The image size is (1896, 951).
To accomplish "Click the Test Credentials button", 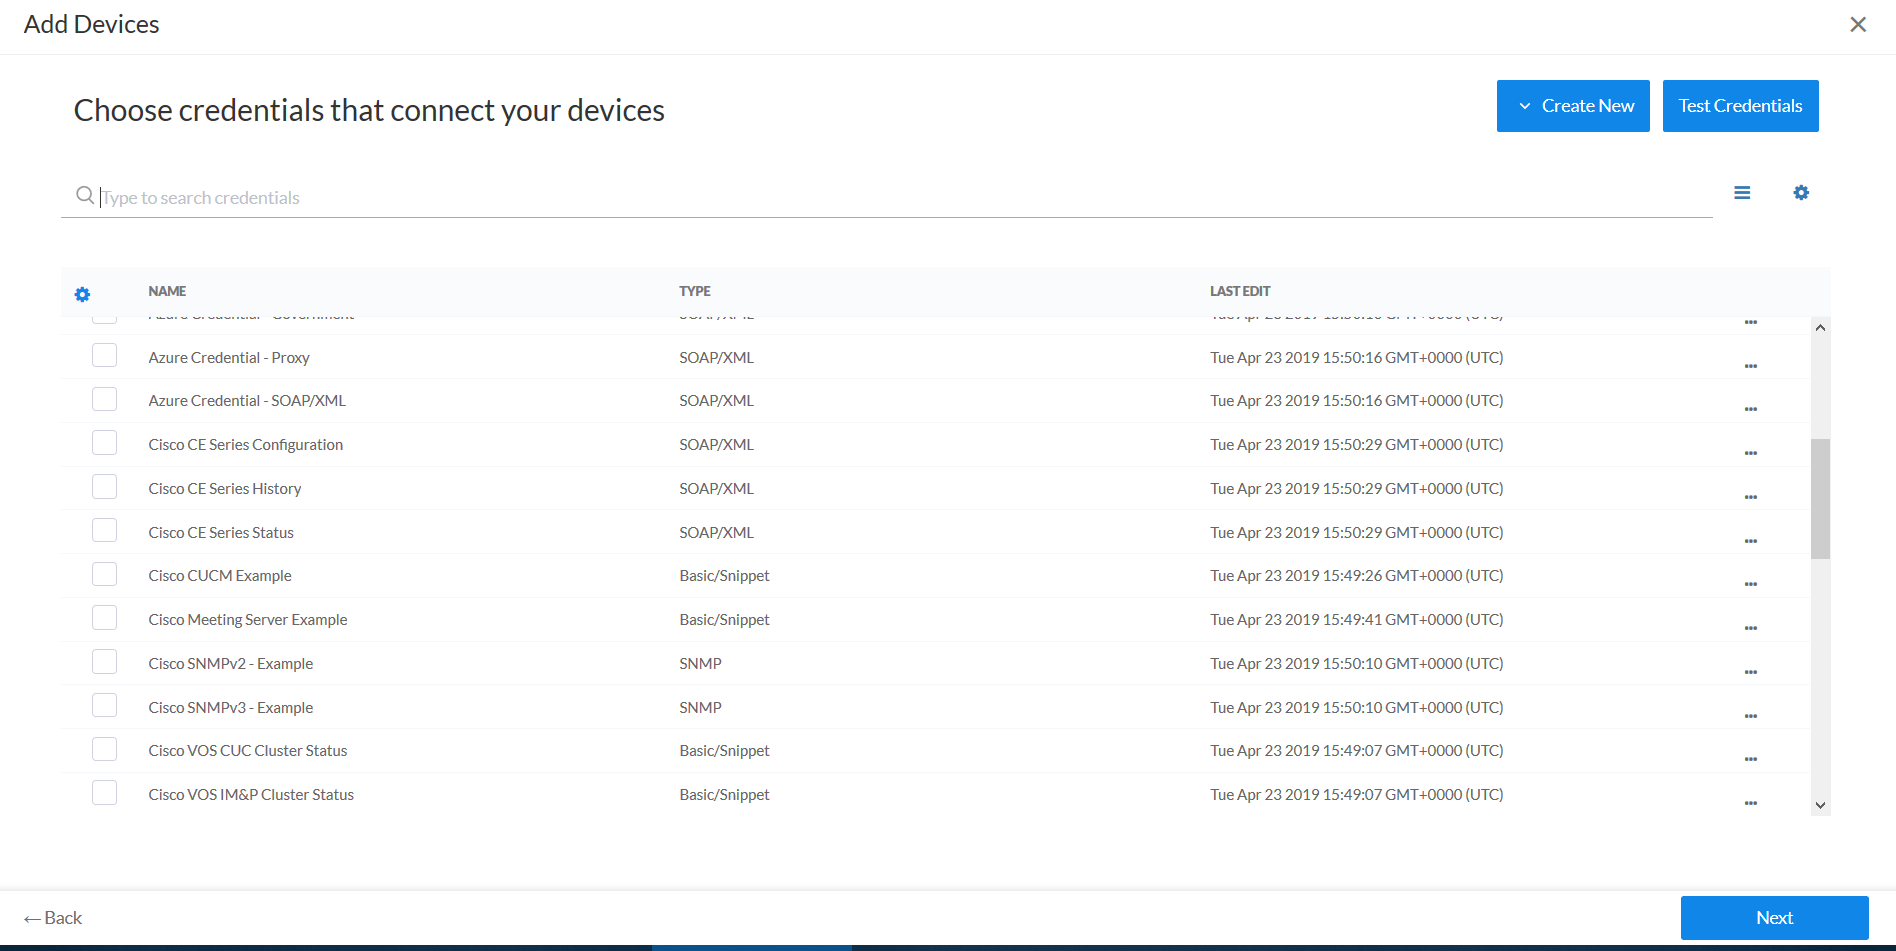I will pos(1739,106).
